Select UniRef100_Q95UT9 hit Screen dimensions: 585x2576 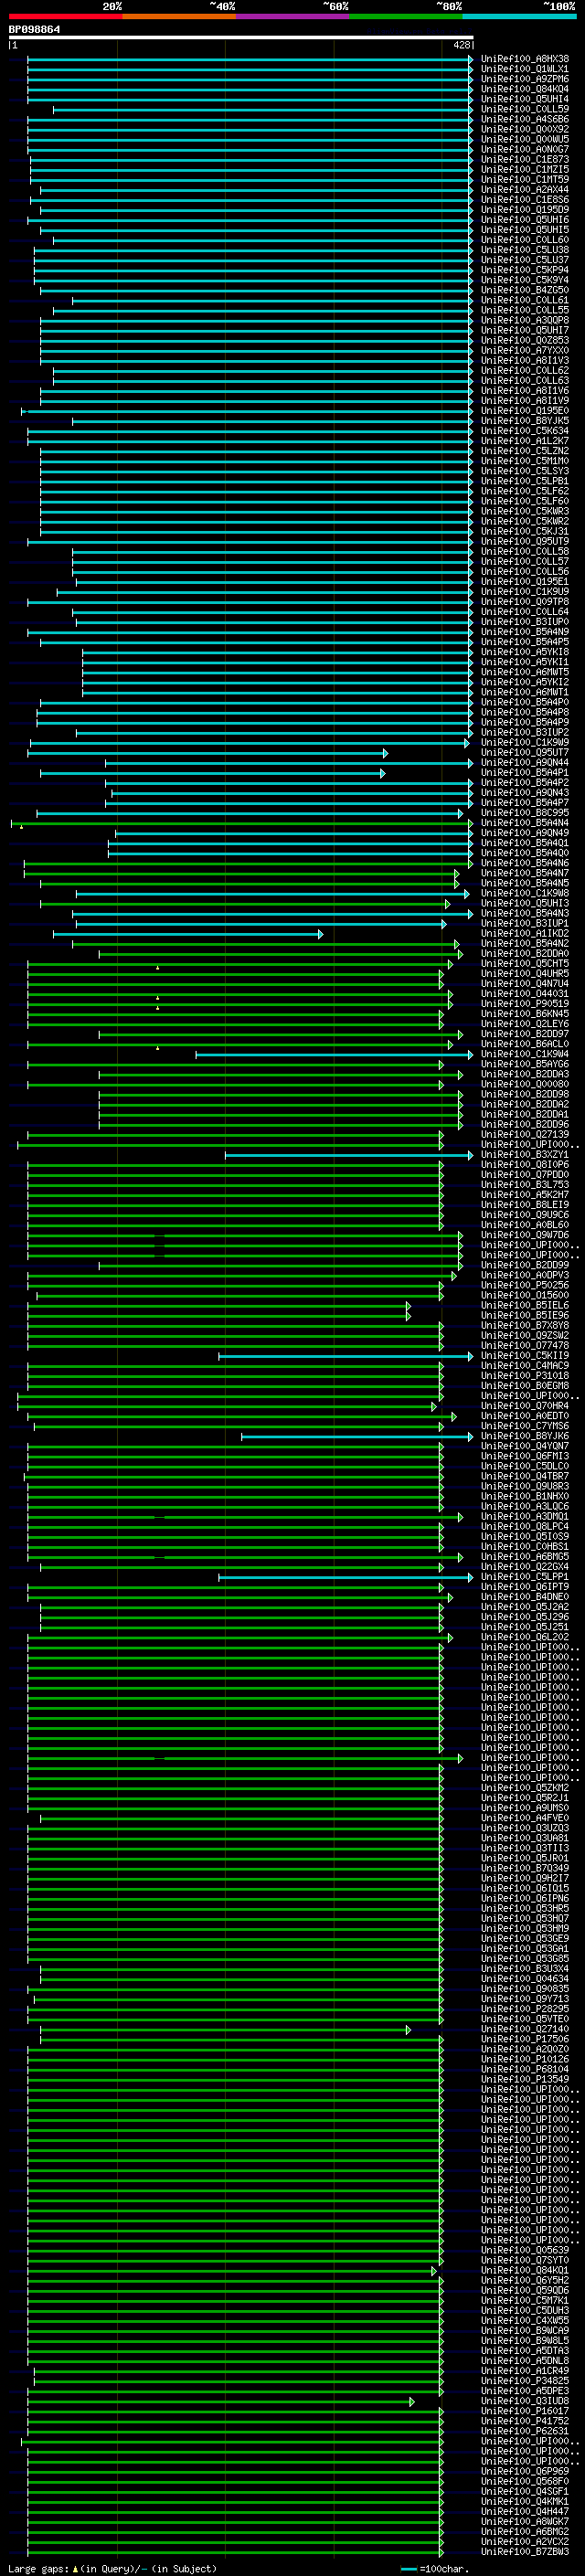pyautogui.click(x=525, y=541)
